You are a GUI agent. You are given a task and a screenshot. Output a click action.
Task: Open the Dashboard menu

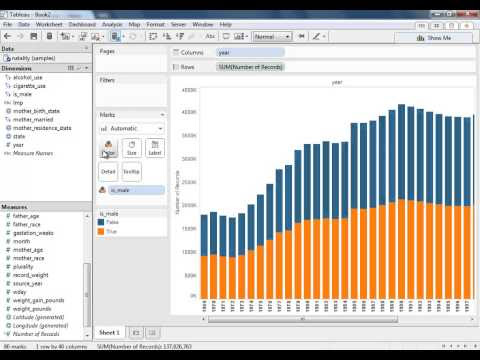click(82, 24)
